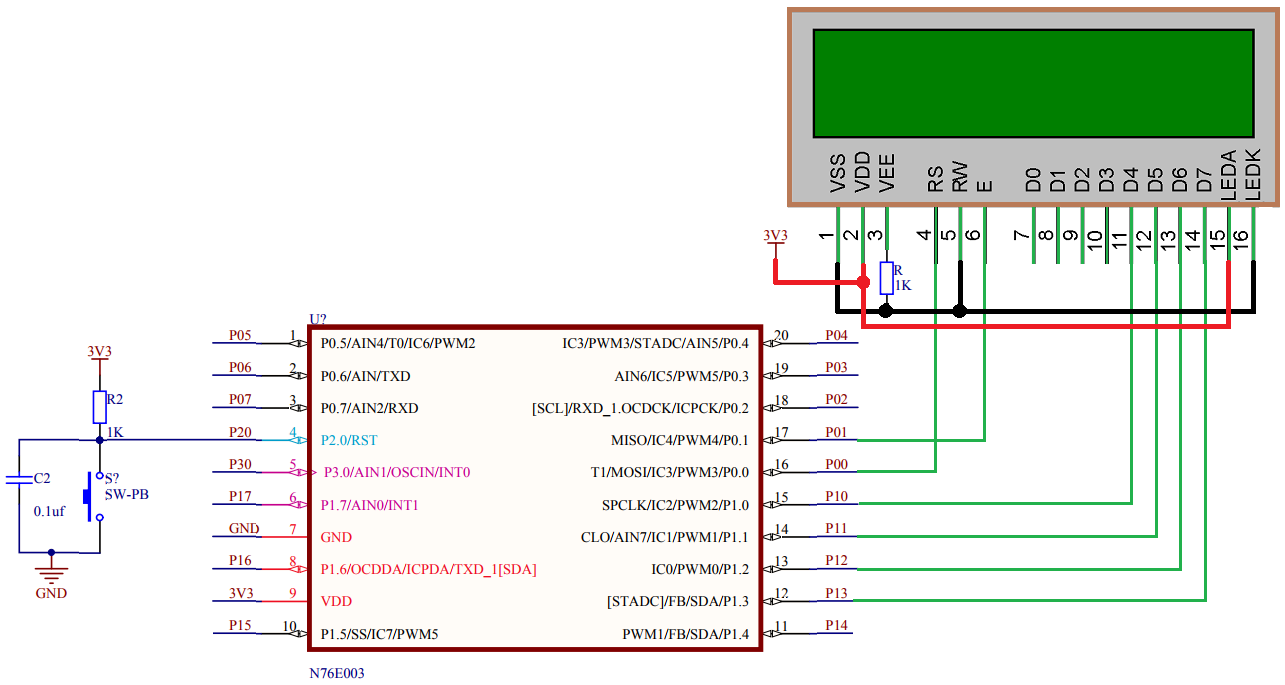Select the red 3V3 power port near LCD
1285x685 pixels.
click(x=775, y=237)
